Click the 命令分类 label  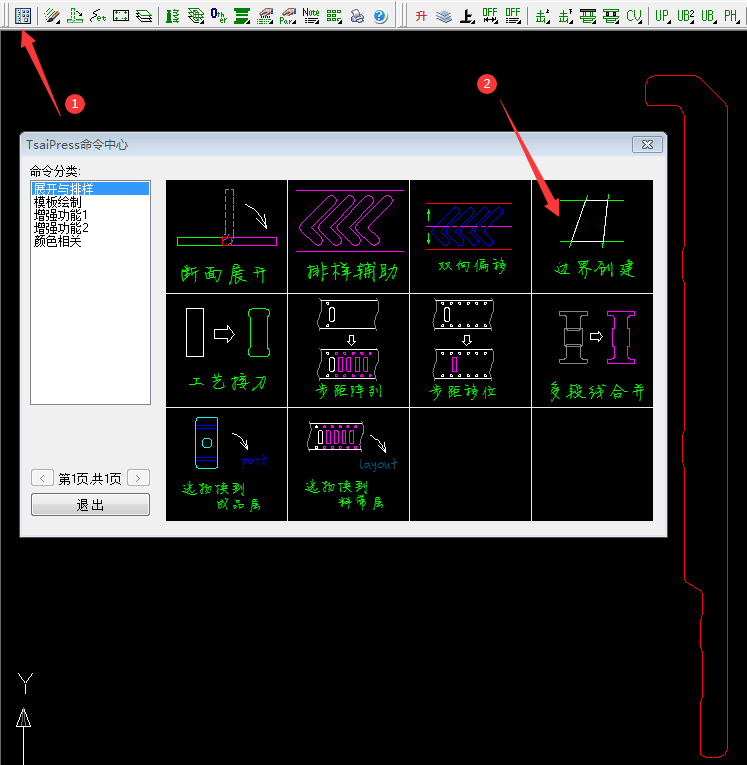click(55, 171)
